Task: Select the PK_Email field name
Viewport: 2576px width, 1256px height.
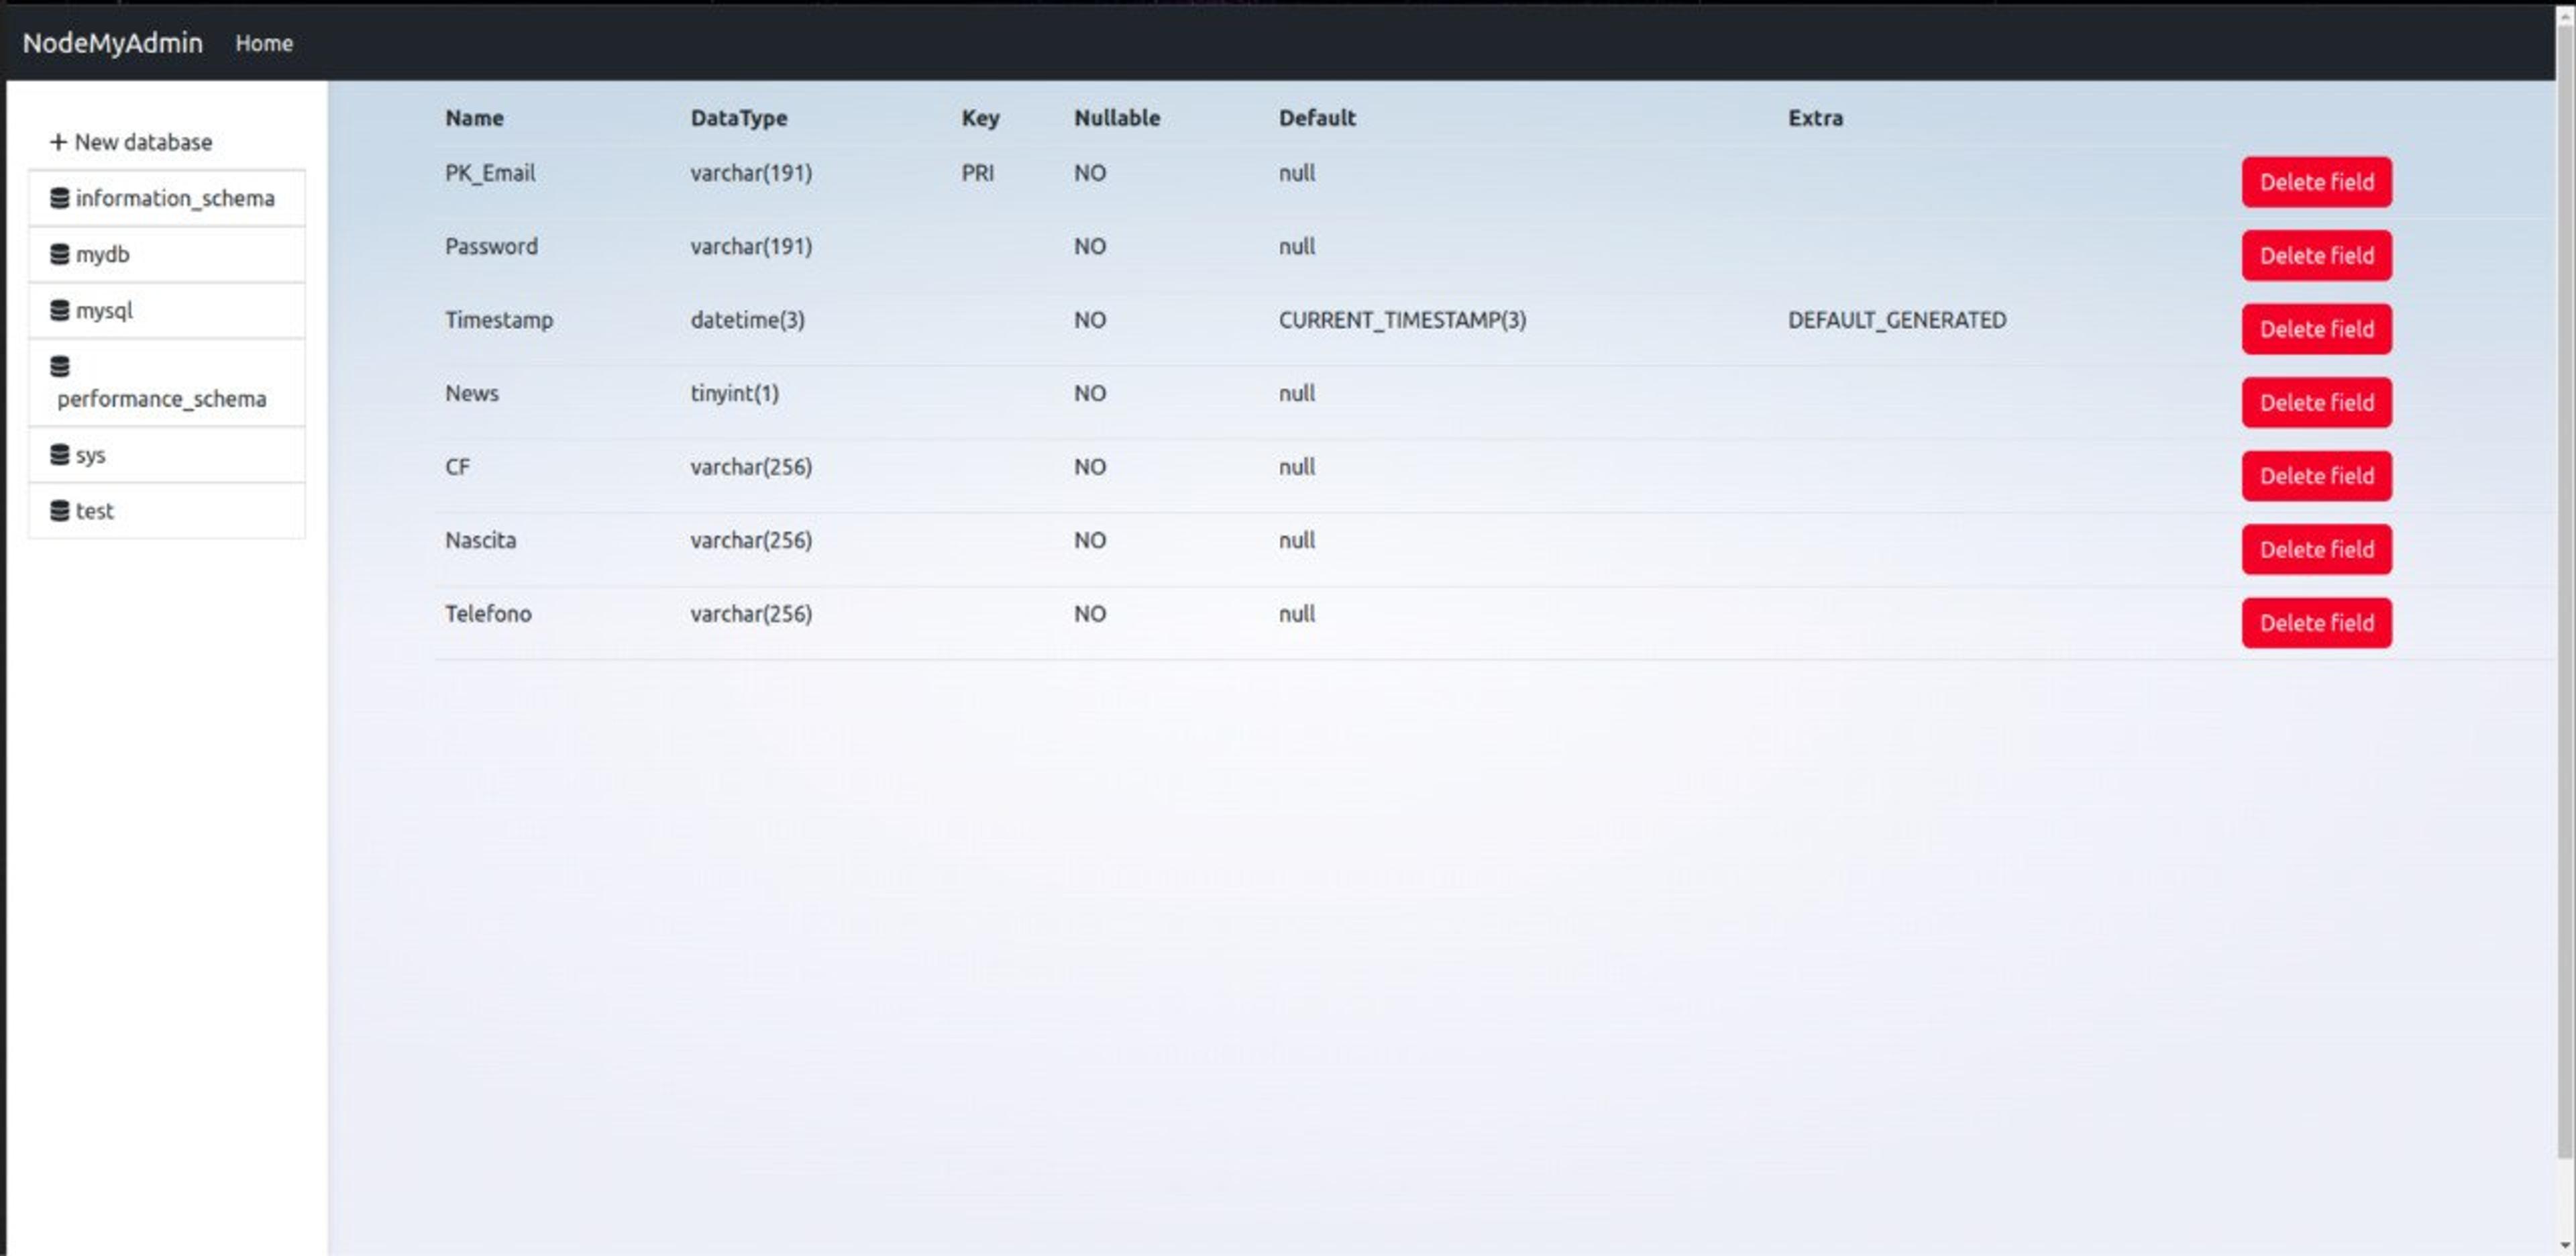Action: point(490,173)
